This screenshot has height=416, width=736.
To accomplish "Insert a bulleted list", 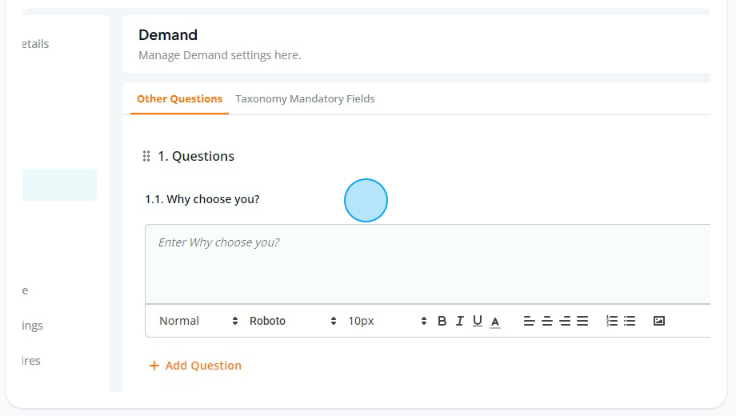I will 629,321.
